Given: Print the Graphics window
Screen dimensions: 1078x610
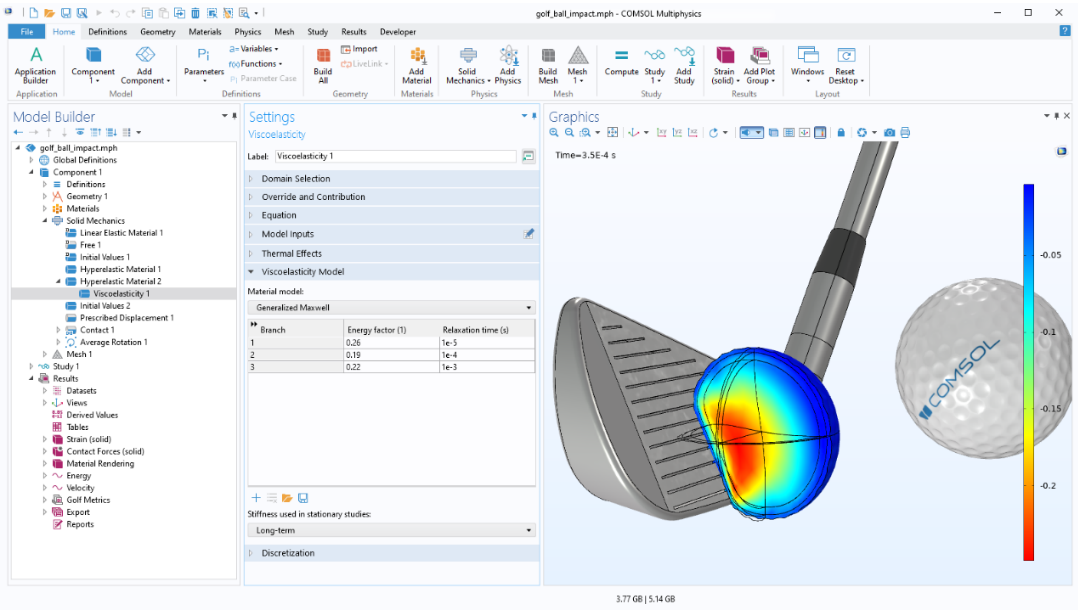Looking at the screenshot, I should point(905,133).
